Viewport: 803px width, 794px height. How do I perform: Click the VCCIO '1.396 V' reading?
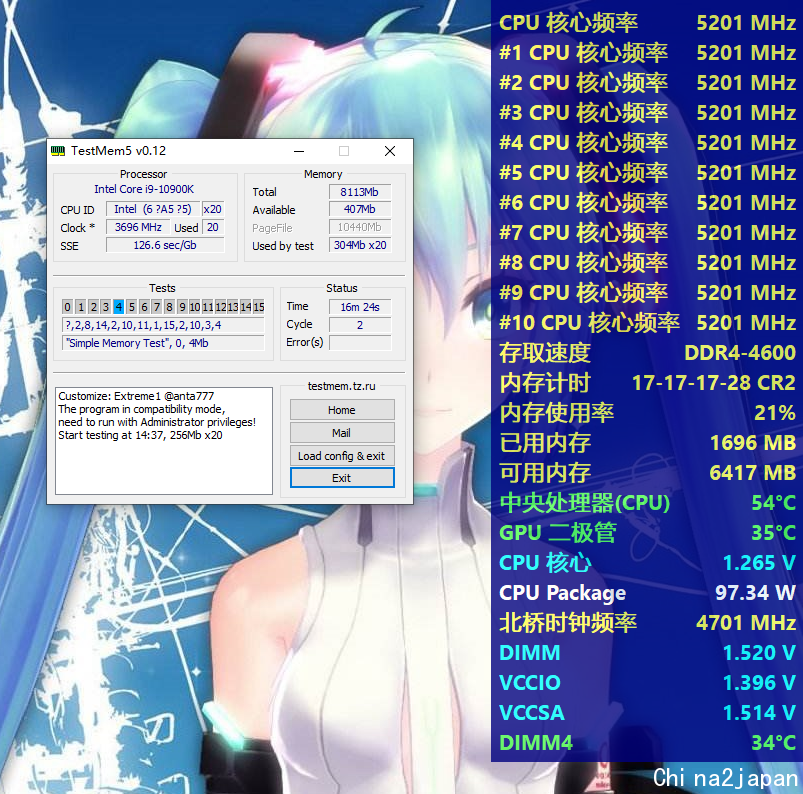coord(759,682)
